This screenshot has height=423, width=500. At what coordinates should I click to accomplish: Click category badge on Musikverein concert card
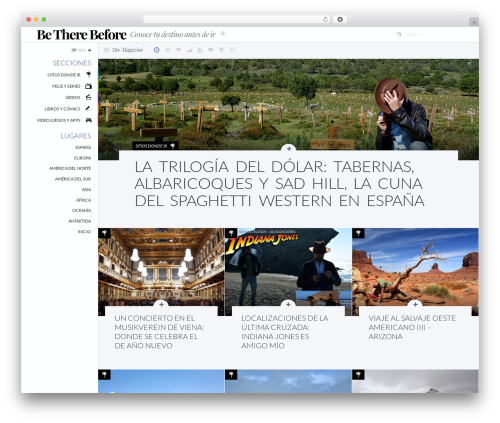click(104, 233)
